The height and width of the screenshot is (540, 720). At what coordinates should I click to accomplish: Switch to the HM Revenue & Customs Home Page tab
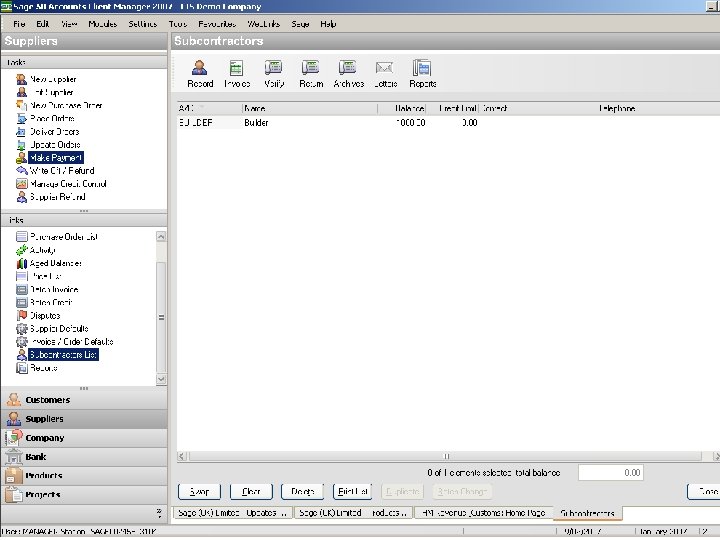click(483, 513)
